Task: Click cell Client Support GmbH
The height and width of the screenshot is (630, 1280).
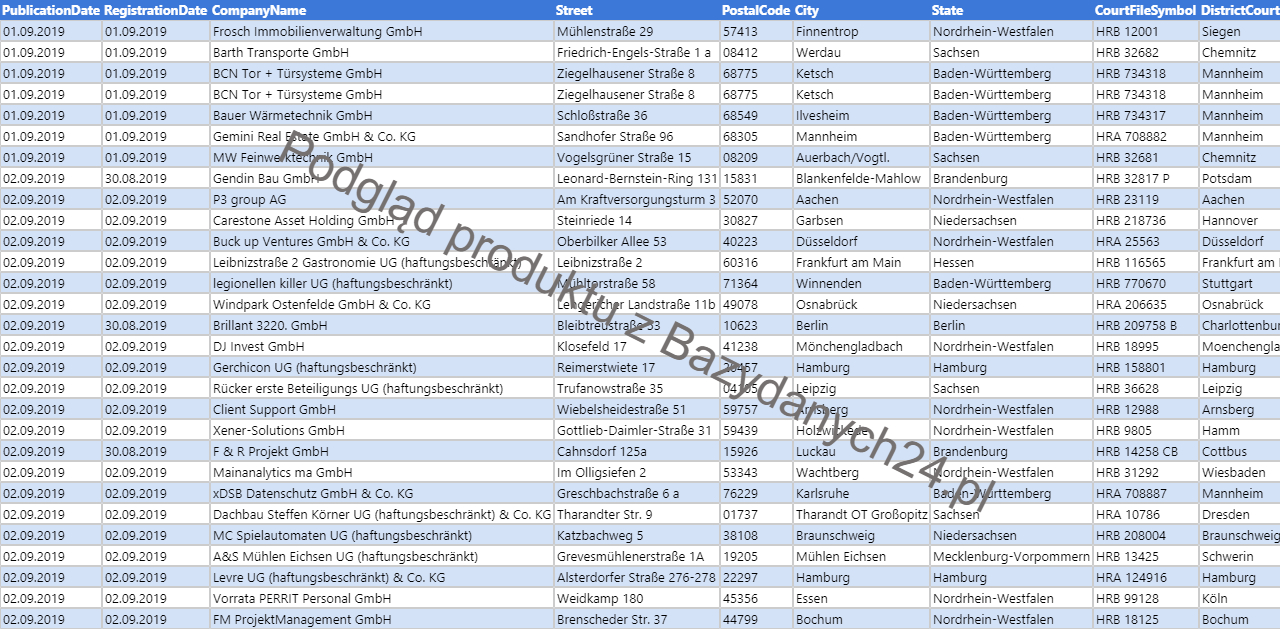Action: coord(382,409)
